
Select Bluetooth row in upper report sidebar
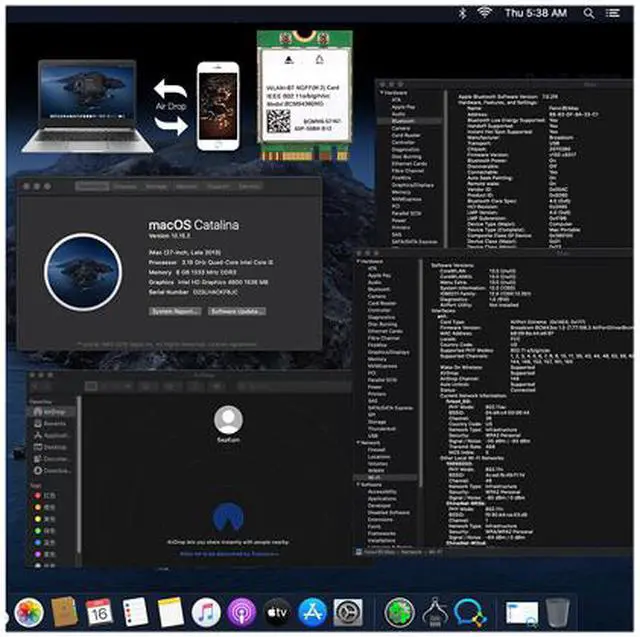(410, 121)
